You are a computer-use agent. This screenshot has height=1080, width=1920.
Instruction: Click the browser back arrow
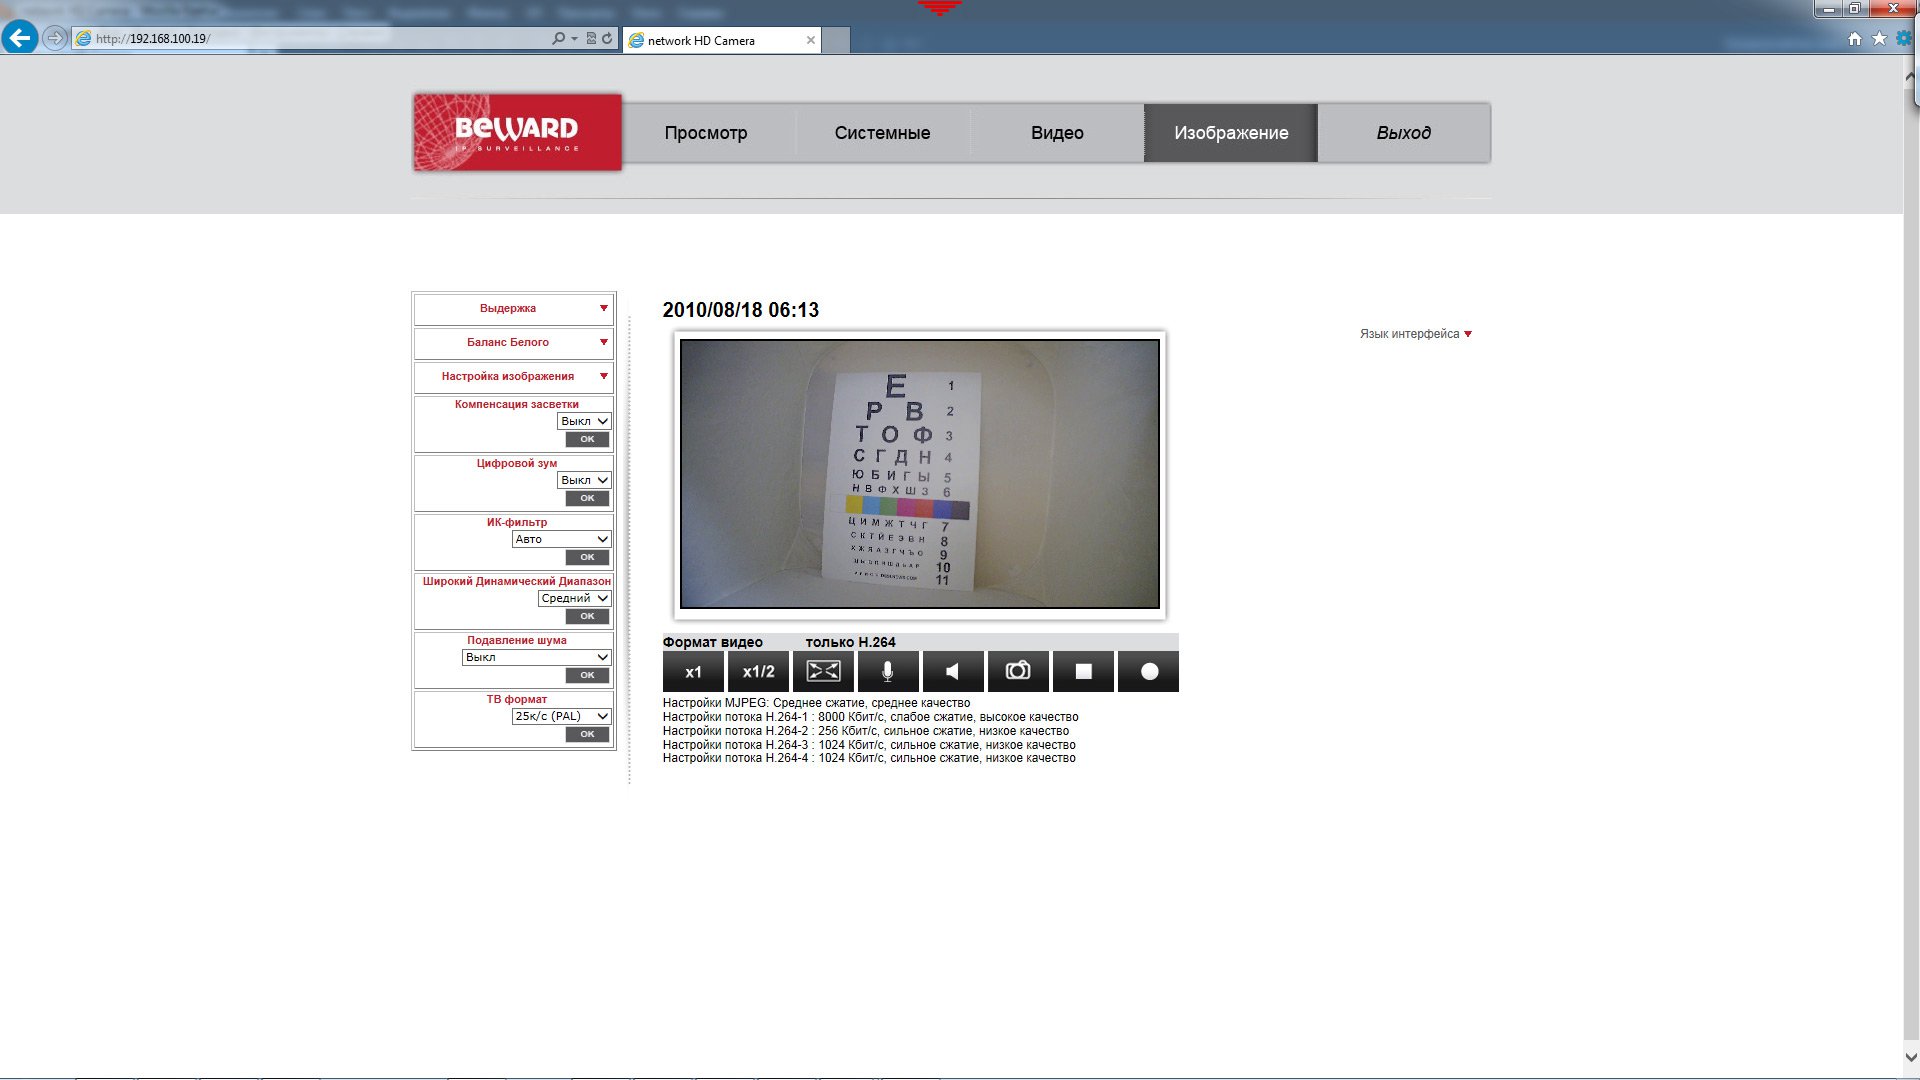[x=20, y=38]
